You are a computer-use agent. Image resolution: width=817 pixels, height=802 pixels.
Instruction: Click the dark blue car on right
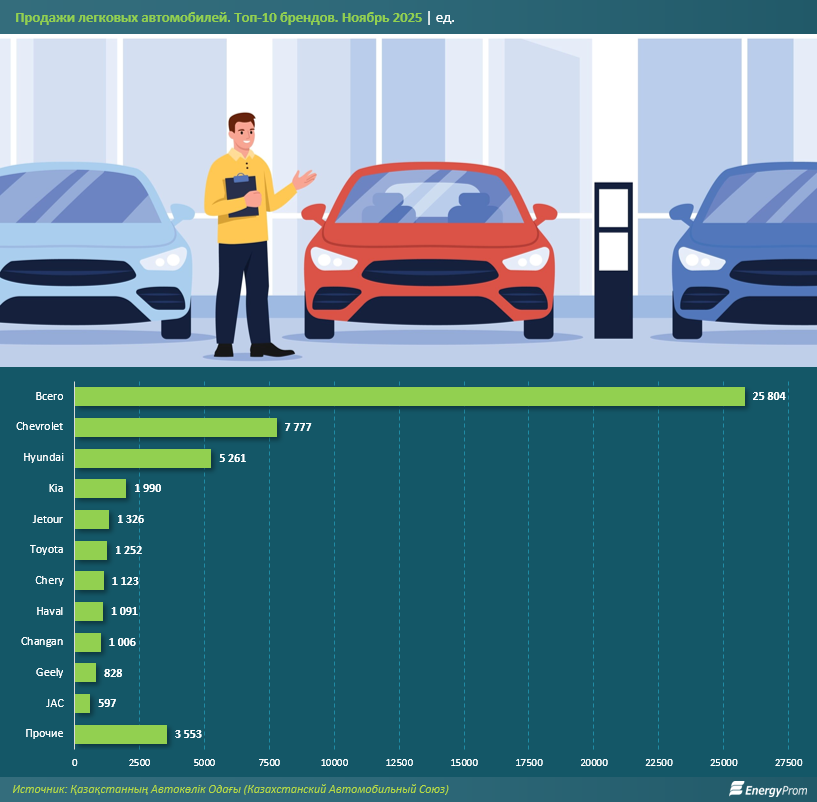click(x=750, y=255)
